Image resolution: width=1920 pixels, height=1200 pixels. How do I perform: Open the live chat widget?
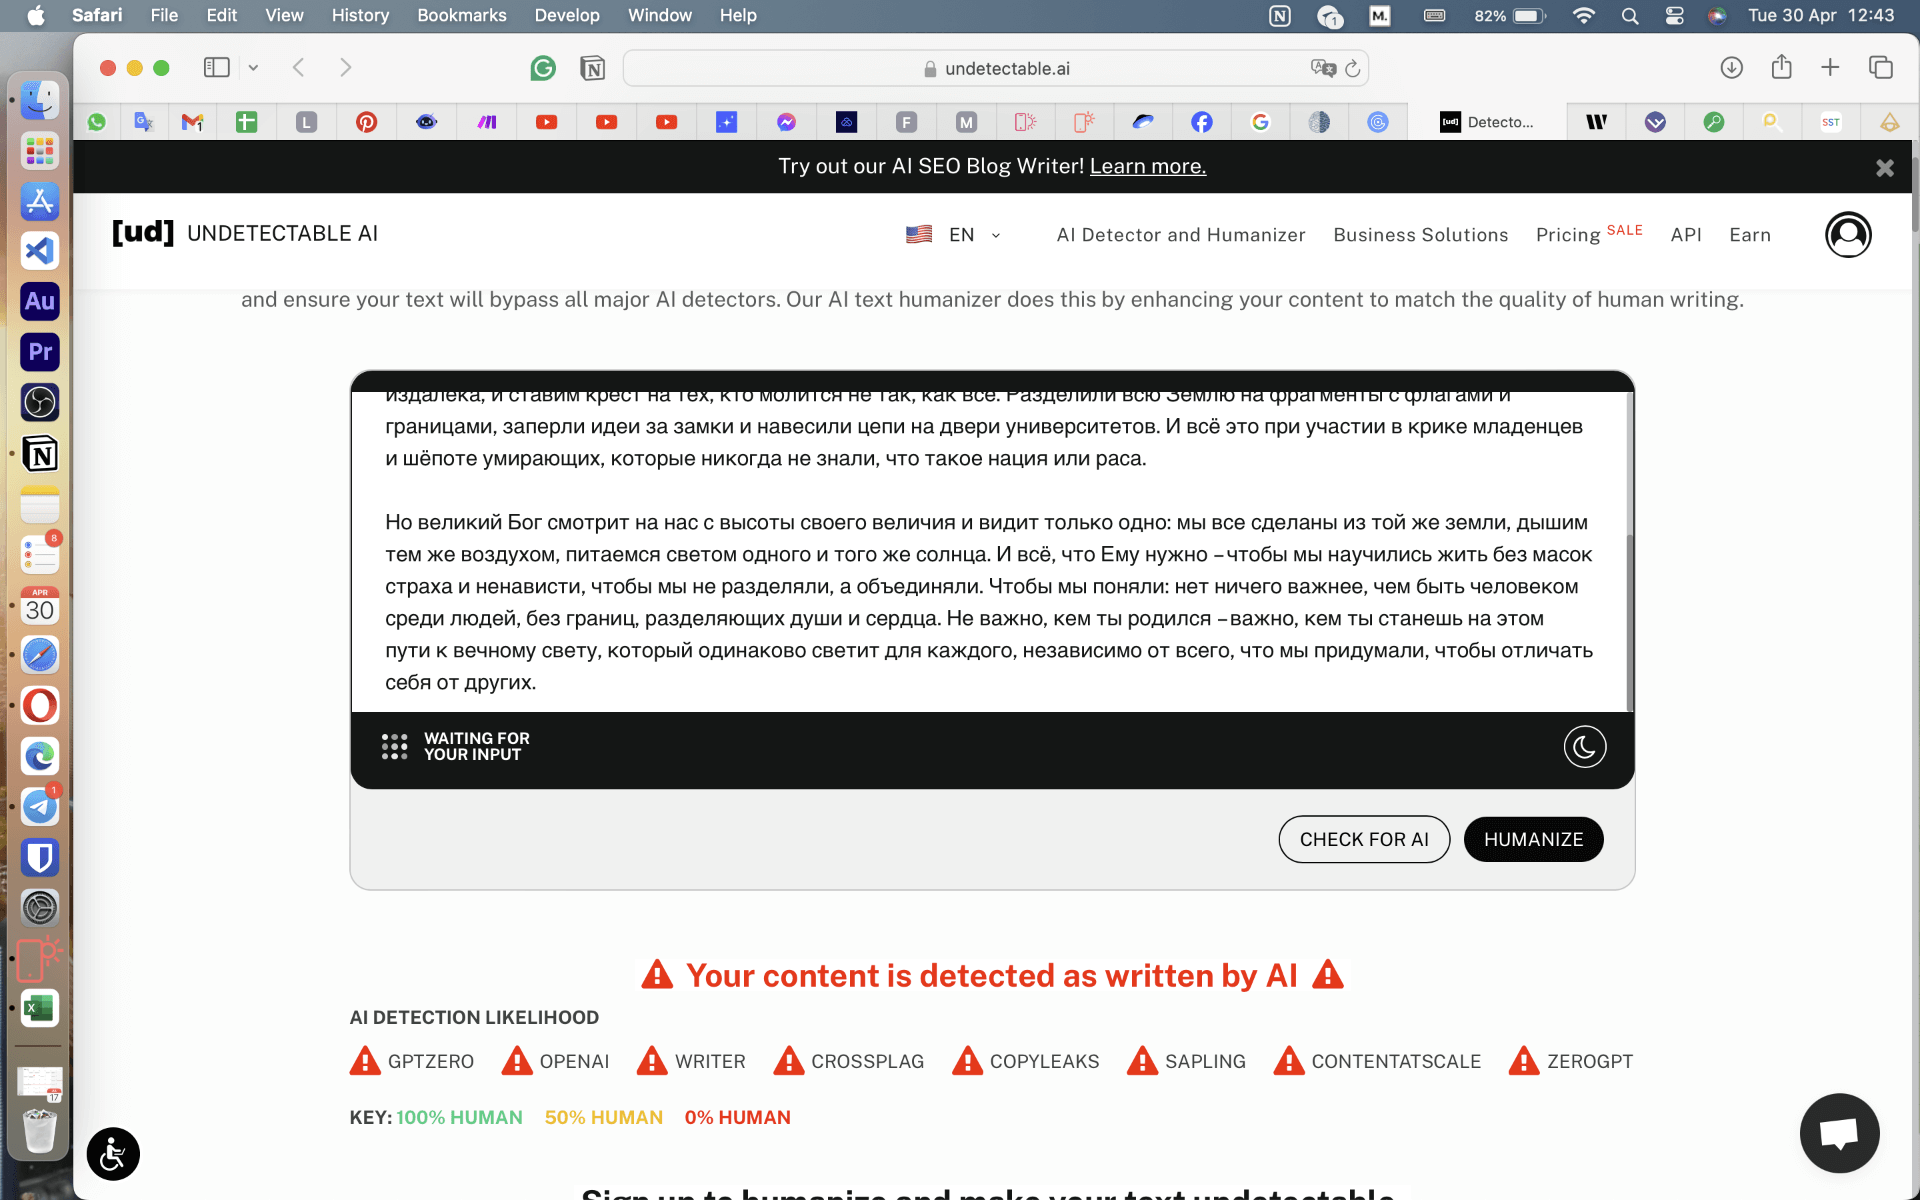(x=1839, y=1133)
